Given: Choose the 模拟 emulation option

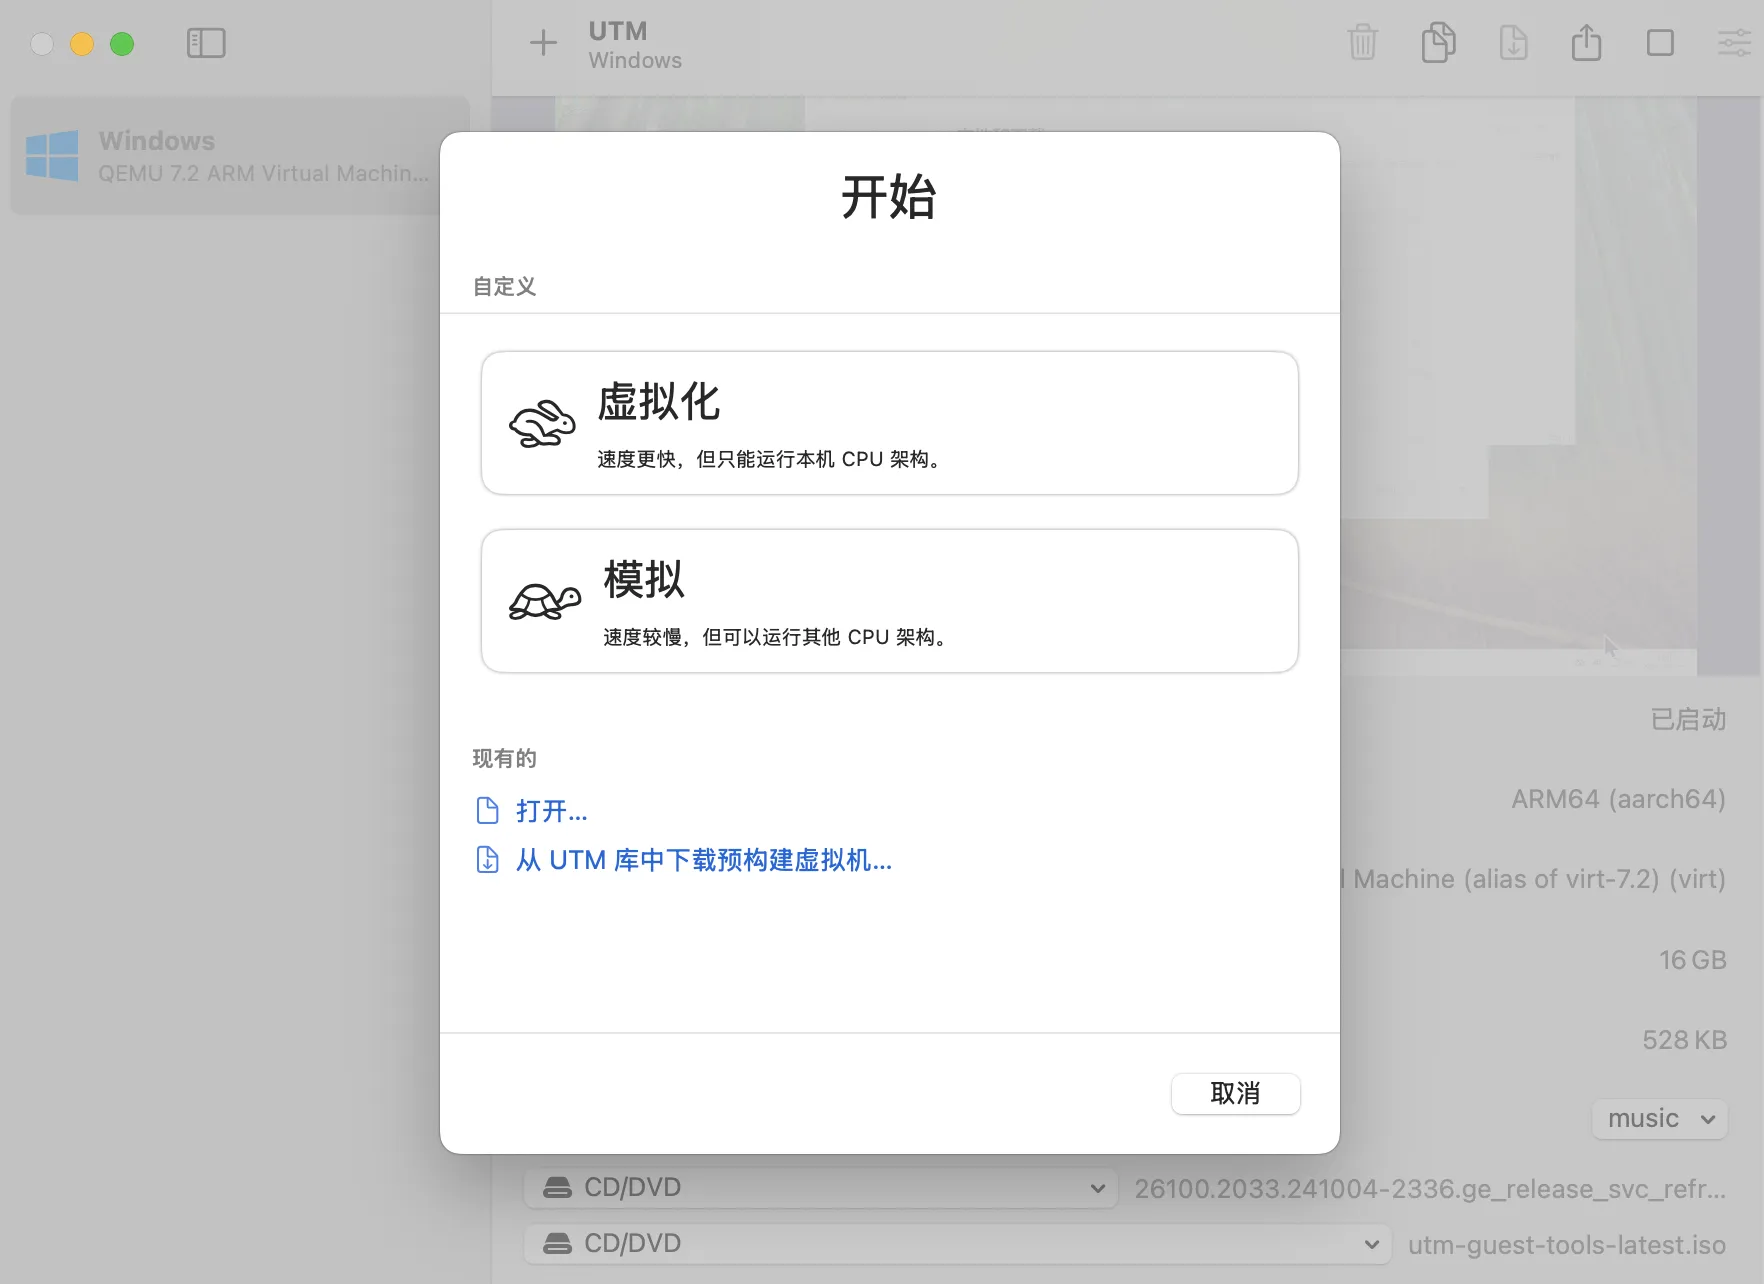Looking at the screenshot, I should (x=889, y=601).
